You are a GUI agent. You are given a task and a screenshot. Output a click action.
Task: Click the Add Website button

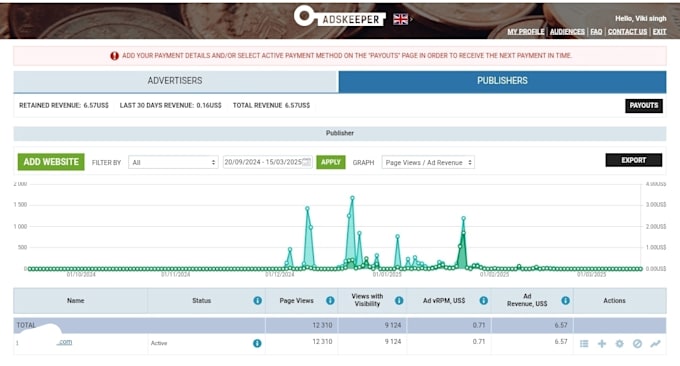[51, 162]
